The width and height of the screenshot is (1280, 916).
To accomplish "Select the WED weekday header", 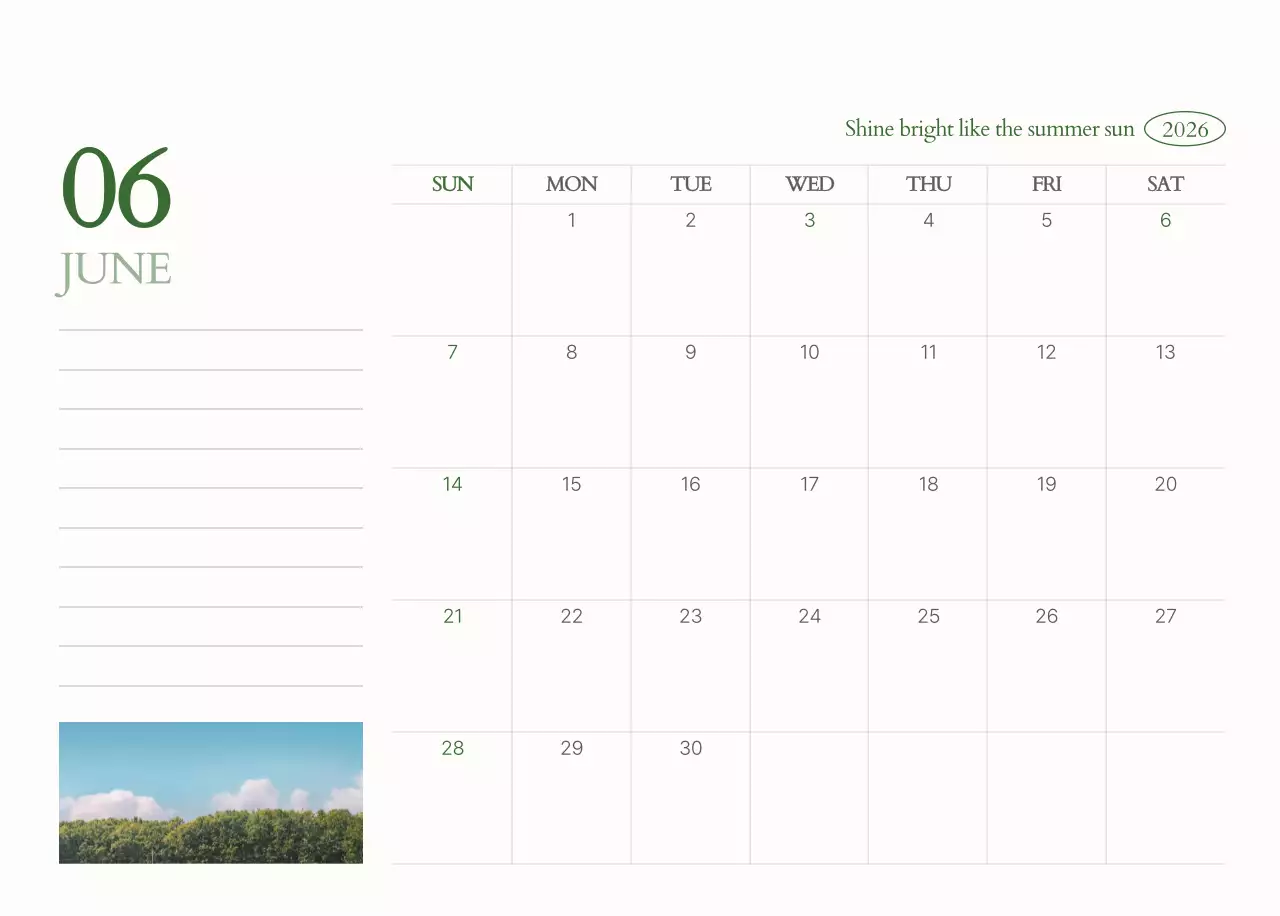I will [809, 184].
